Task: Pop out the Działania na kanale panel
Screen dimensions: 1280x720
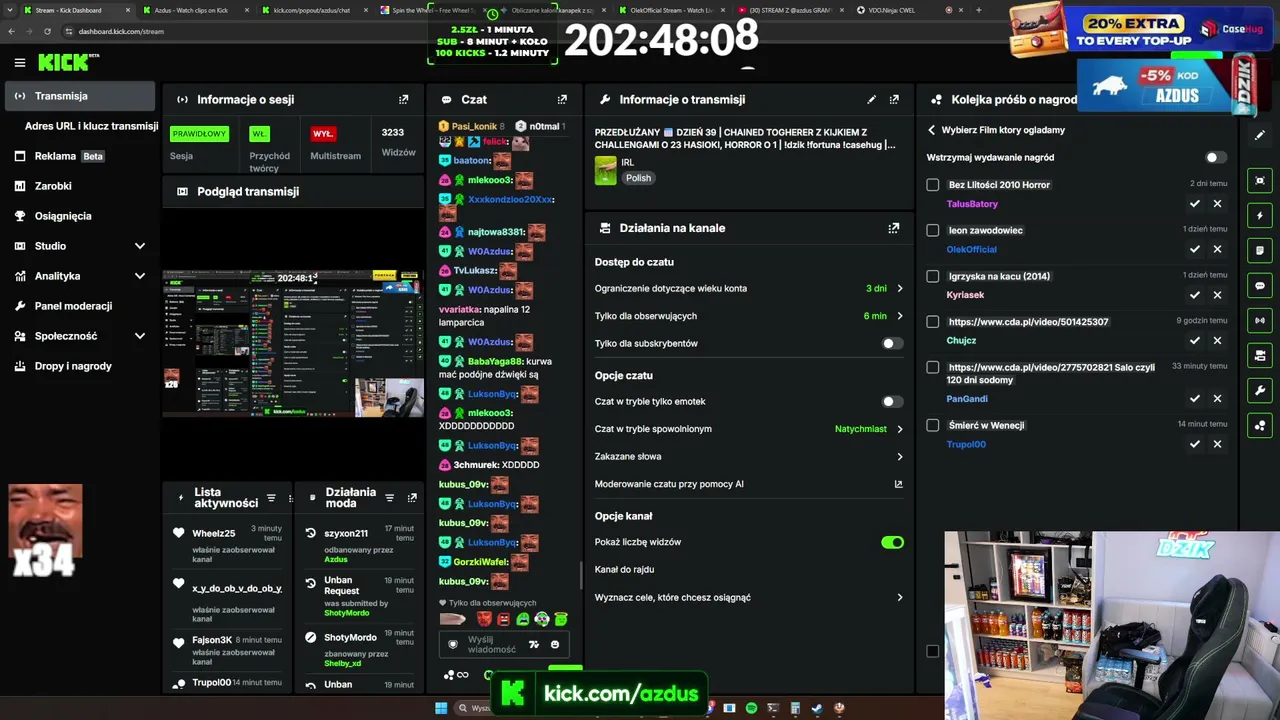Action: pyautogui.click(x=894, y=228)
